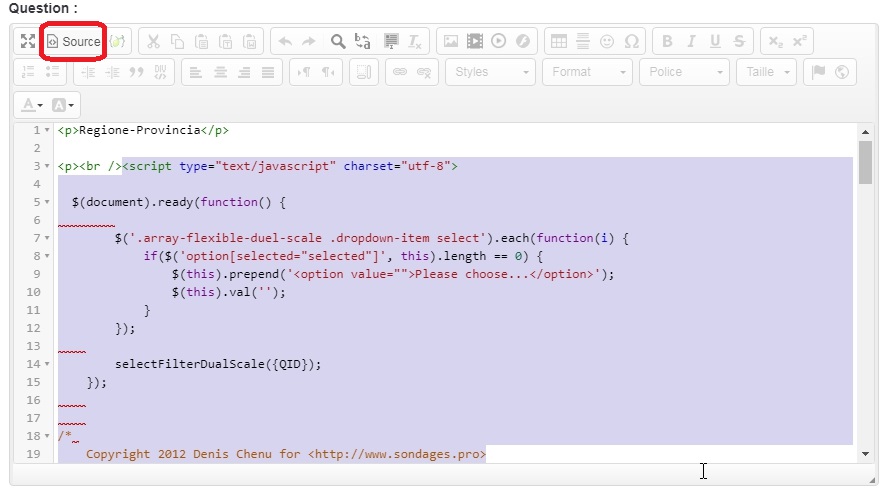The image size is (893, 495).
Task: Click Paste from Word icon
Action: click(249, 41)
